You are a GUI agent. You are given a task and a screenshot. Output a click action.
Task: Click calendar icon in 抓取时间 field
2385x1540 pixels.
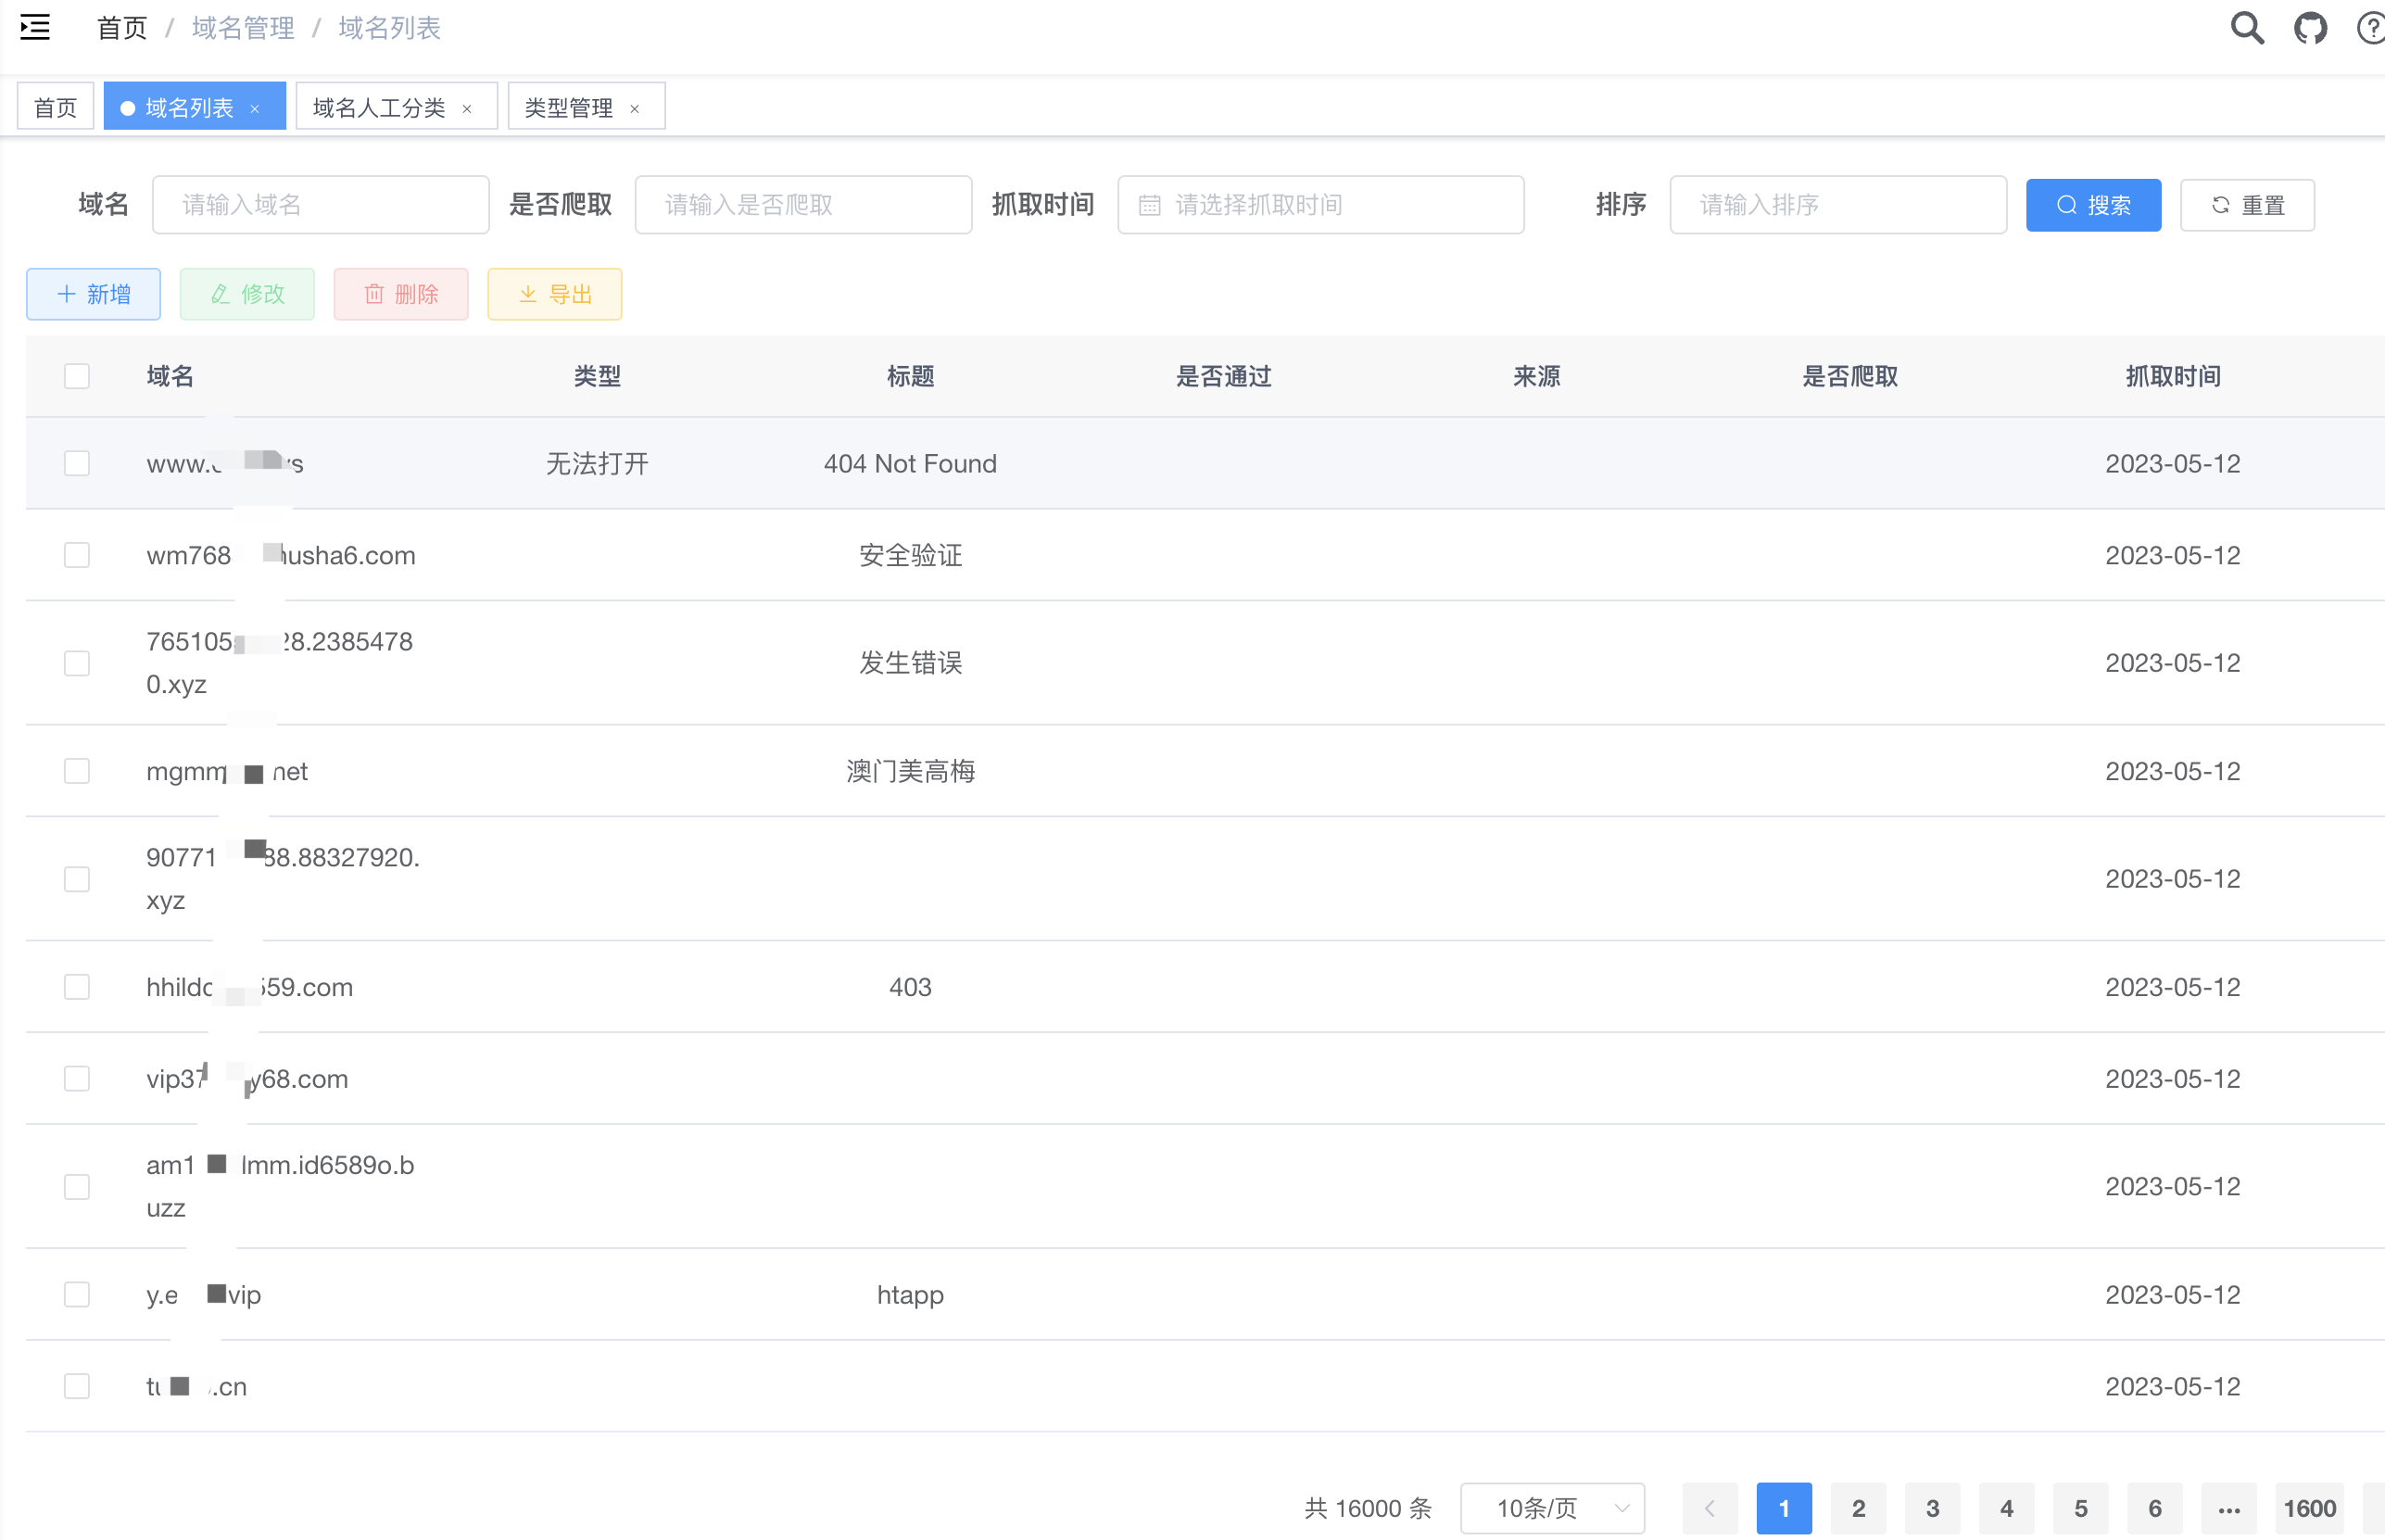(x=1149, y=205)
